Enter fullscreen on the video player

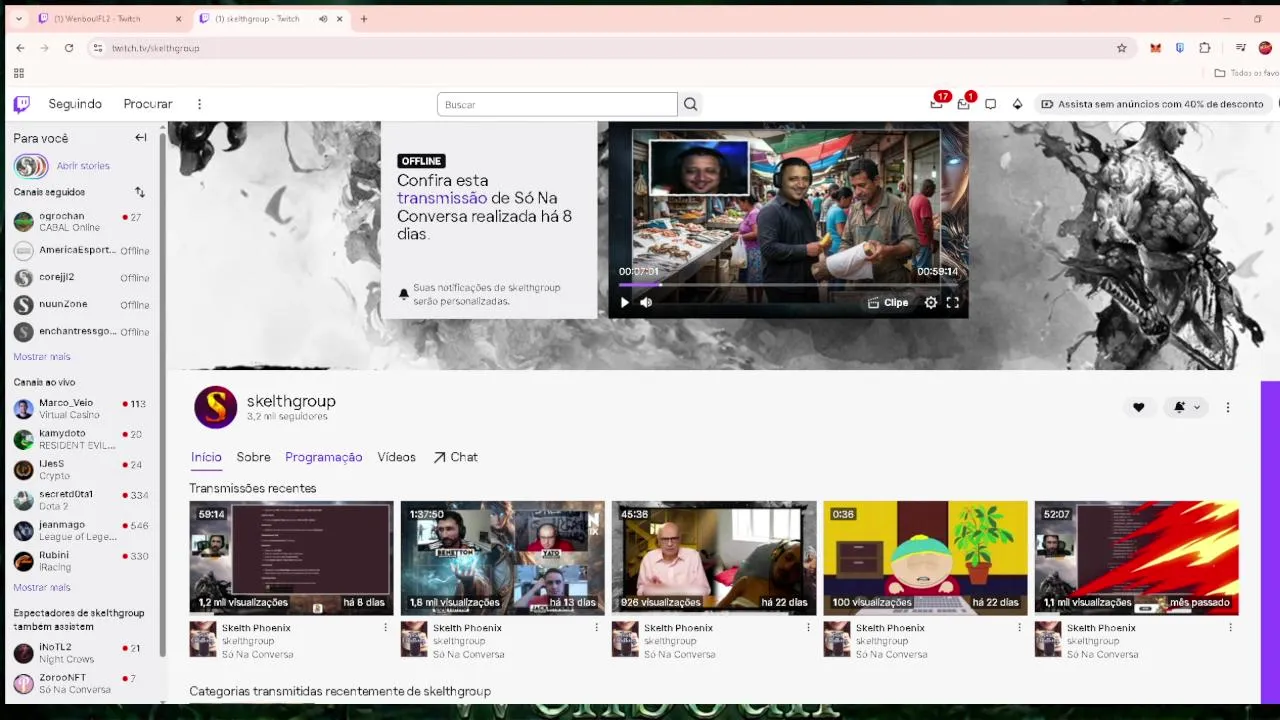pos(953,302)
